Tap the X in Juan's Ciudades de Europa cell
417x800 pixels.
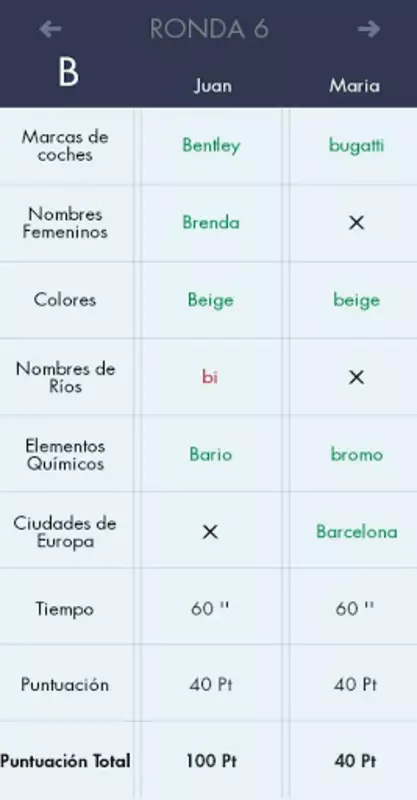point(210,532)
